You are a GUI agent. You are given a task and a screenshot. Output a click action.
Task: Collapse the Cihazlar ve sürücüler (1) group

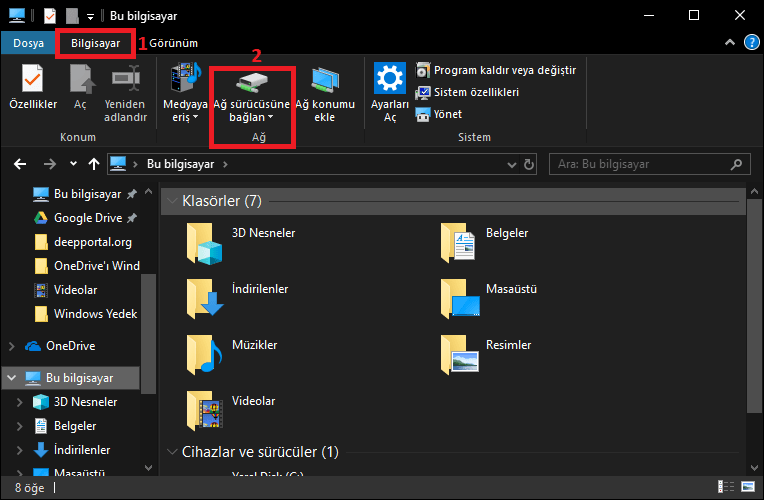coord(172,452)
